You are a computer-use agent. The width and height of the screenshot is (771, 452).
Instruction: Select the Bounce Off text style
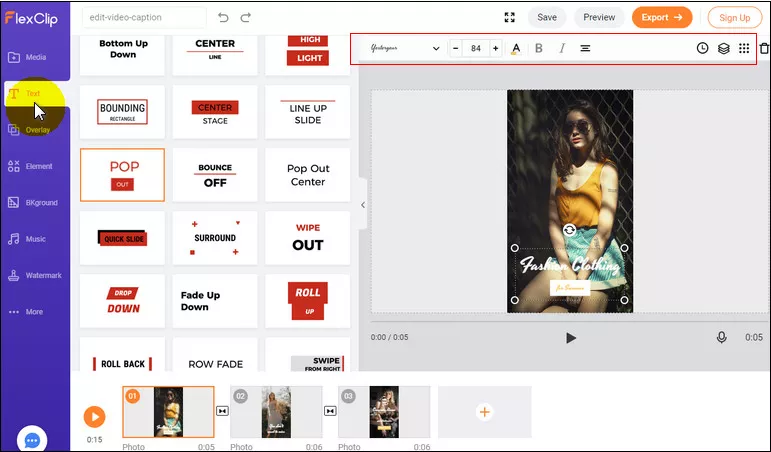coord(215,175)
